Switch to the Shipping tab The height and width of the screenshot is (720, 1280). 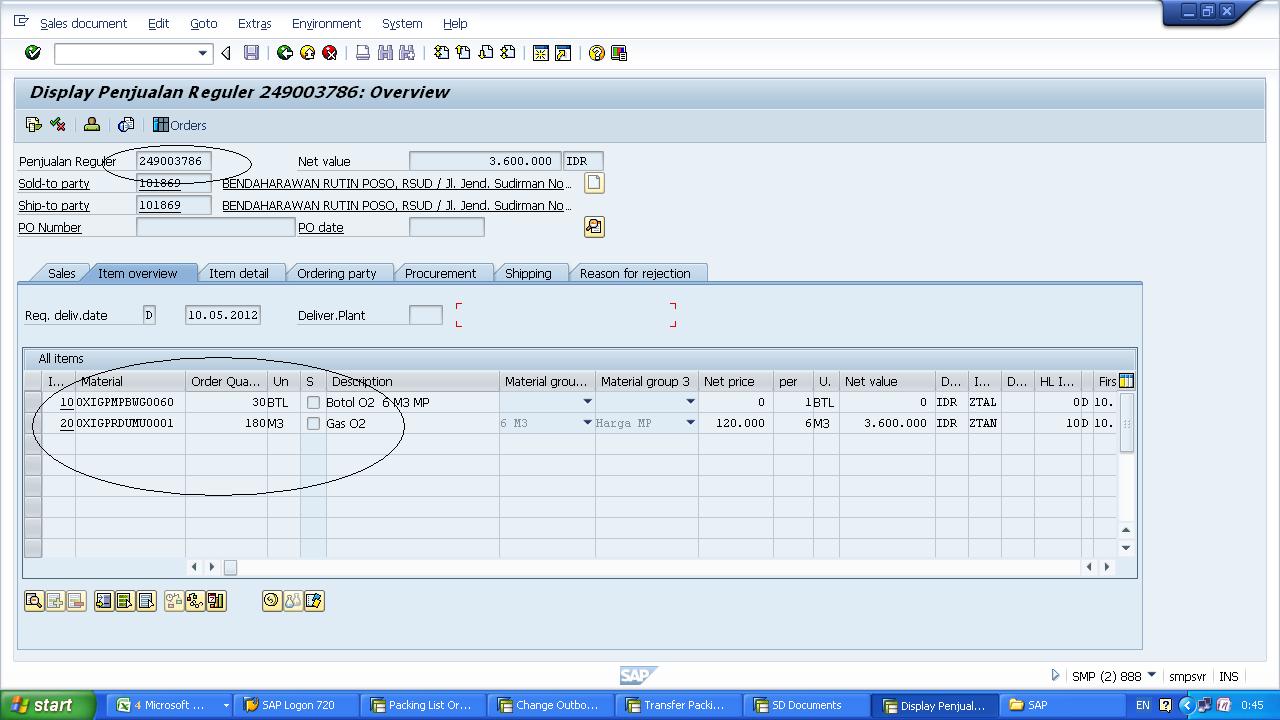[528, 273]
